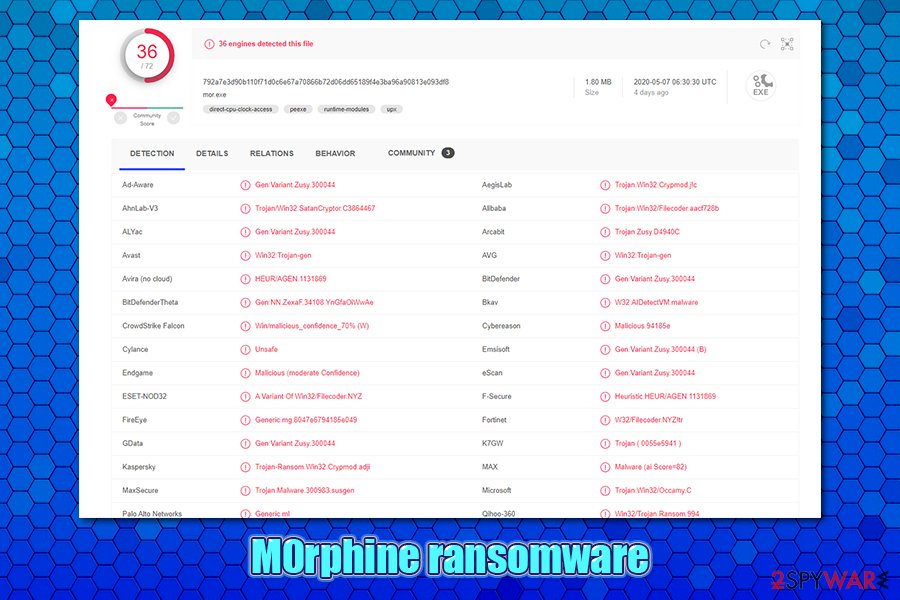
Task: Click the peexe tag
Action: [298, 109]
